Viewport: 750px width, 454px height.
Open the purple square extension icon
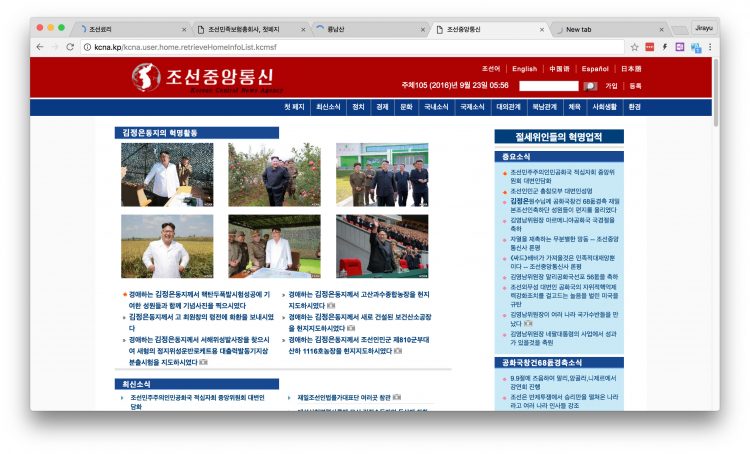point(680,47)
